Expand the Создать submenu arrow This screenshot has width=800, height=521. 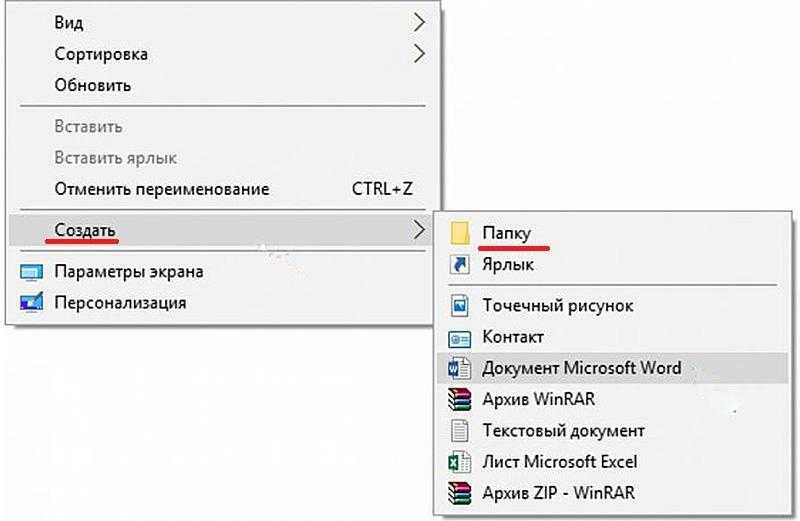point(419,230)
